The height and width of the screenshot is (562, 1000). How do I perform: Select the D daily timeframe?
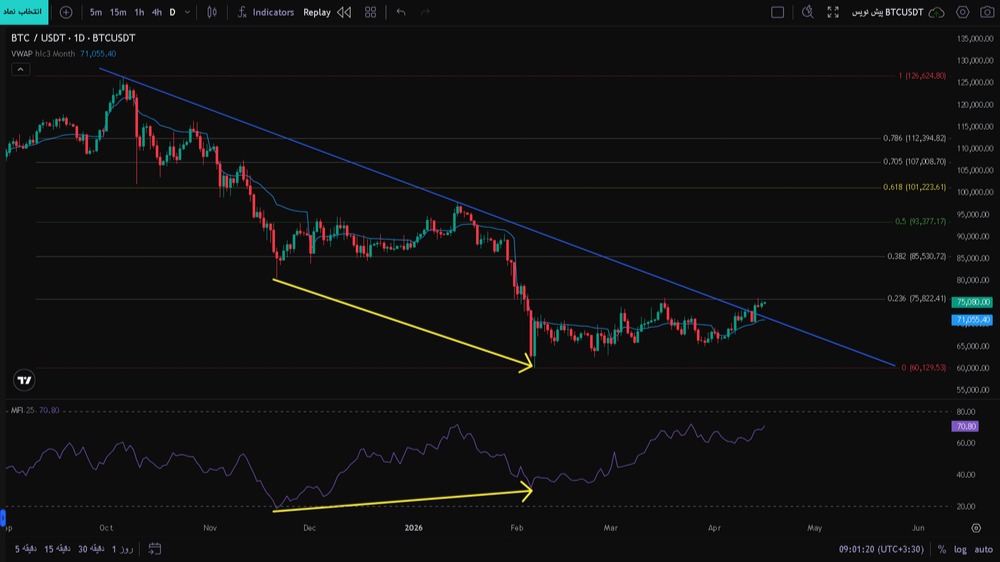click(172, 12)
